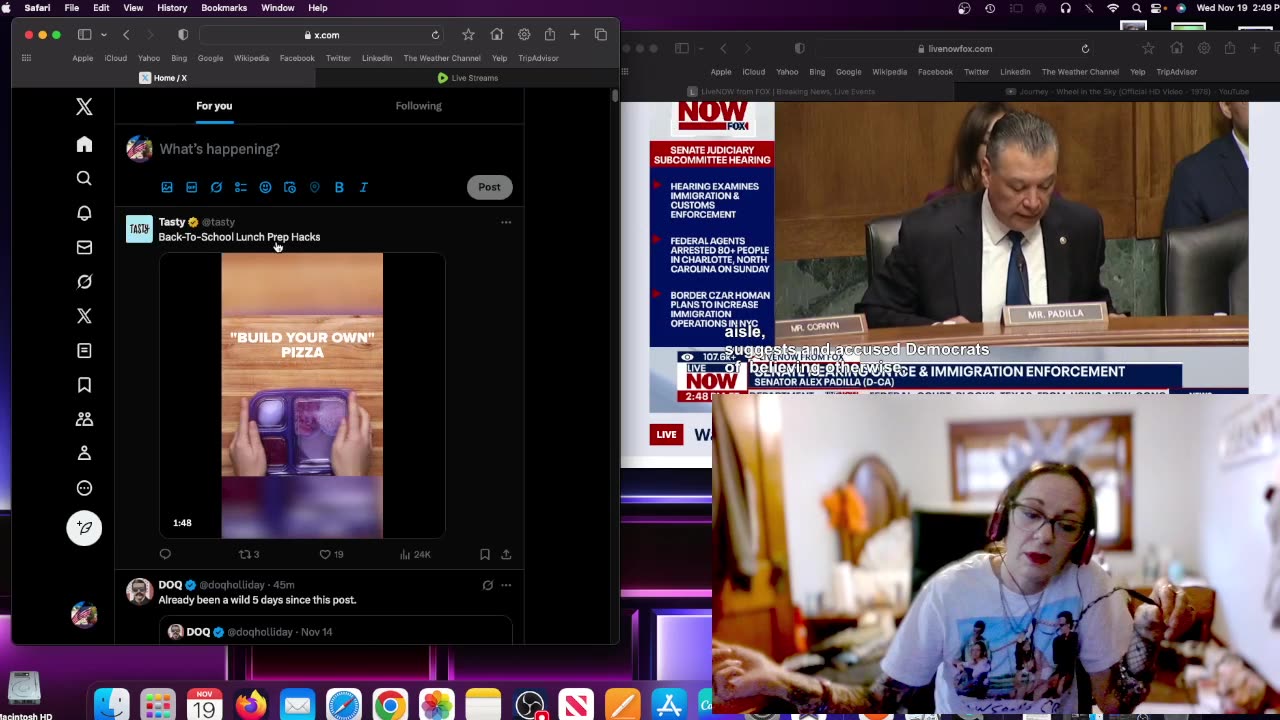Viewport: 1280px width, 720px height.
Task: Open the Safari View menu
Action: pyautogui.click(x=133, y=8)
